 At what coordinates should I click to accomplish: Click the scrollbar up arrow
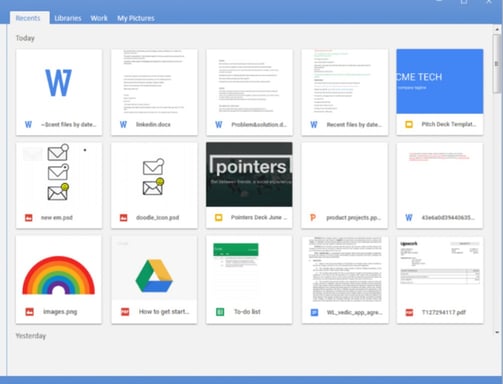tap(497, 30)
